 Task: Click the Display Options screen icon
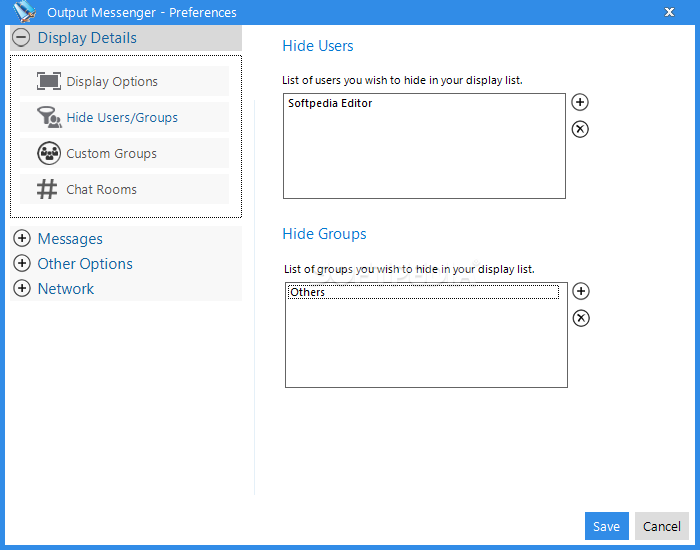[x=49, y=81]
